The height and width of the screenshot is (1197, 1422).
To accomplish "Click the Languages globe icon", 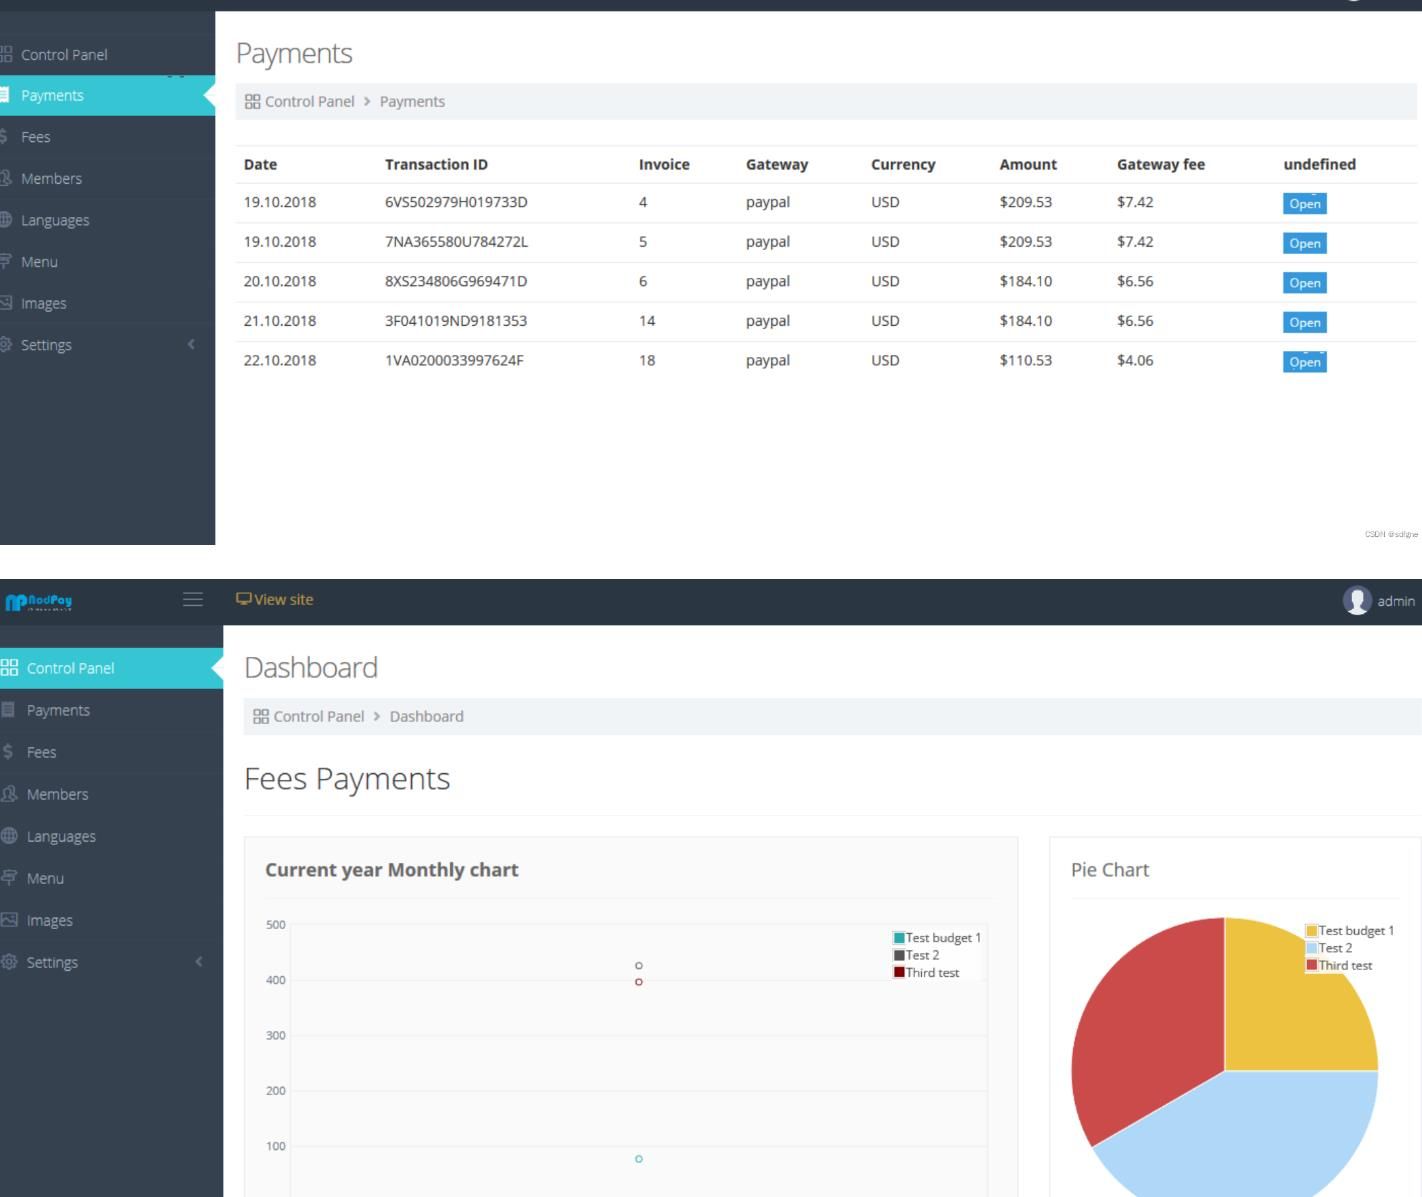I will click(9, 835).
